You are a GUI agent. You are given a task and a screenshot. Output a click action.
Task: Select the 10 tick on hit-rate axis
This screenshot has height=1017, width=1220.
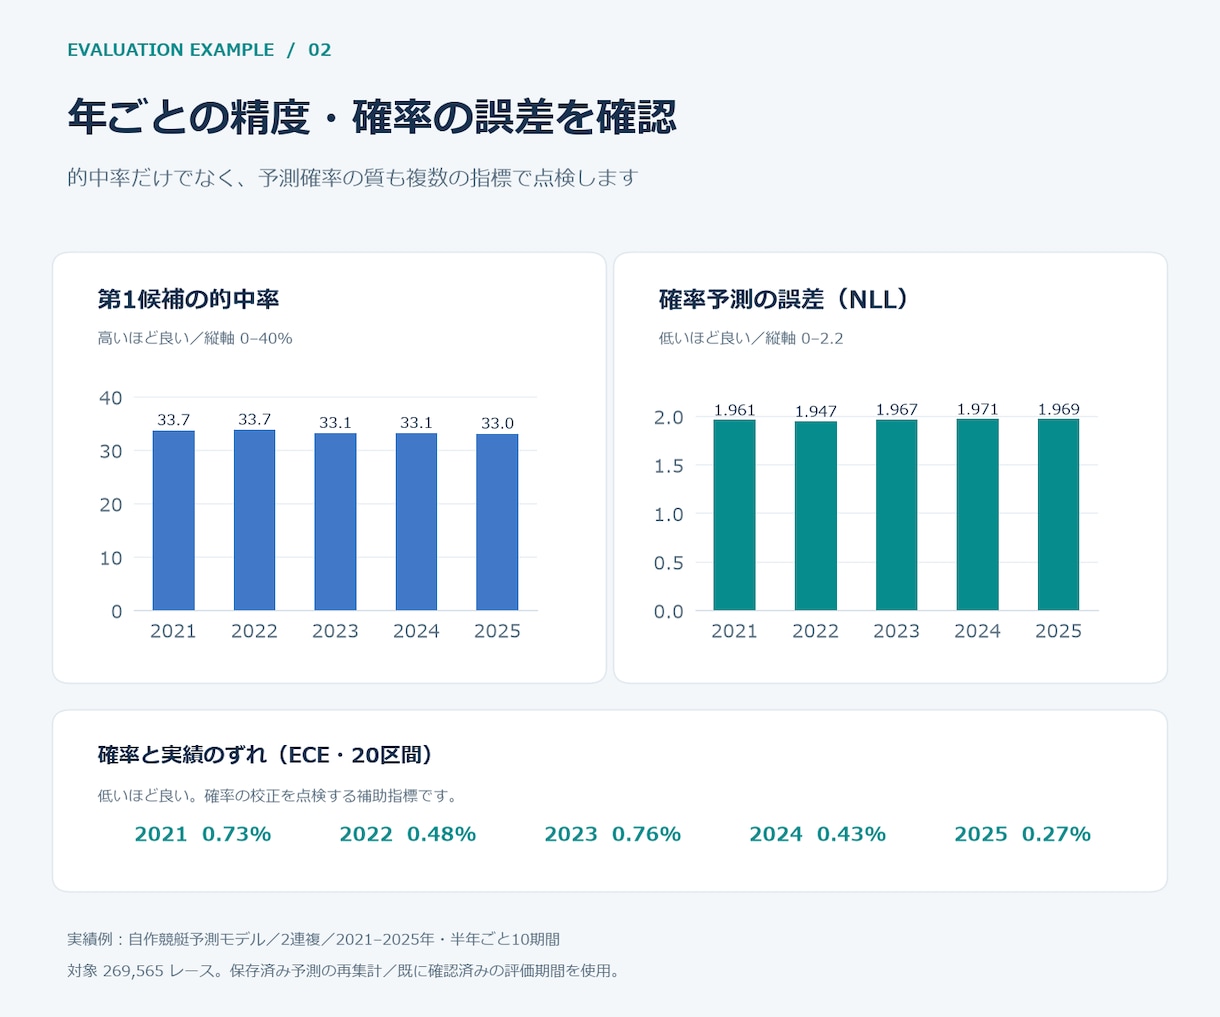coord(111,558)
